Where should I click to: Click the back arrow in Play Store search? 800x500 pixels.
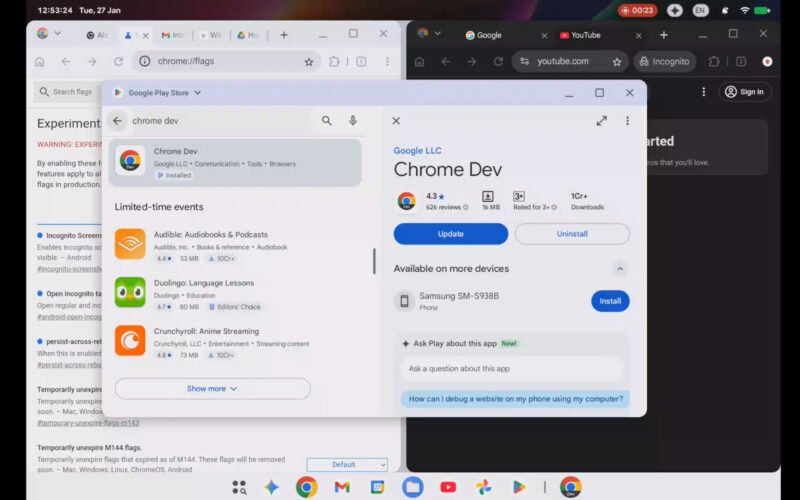coord(117,121)
